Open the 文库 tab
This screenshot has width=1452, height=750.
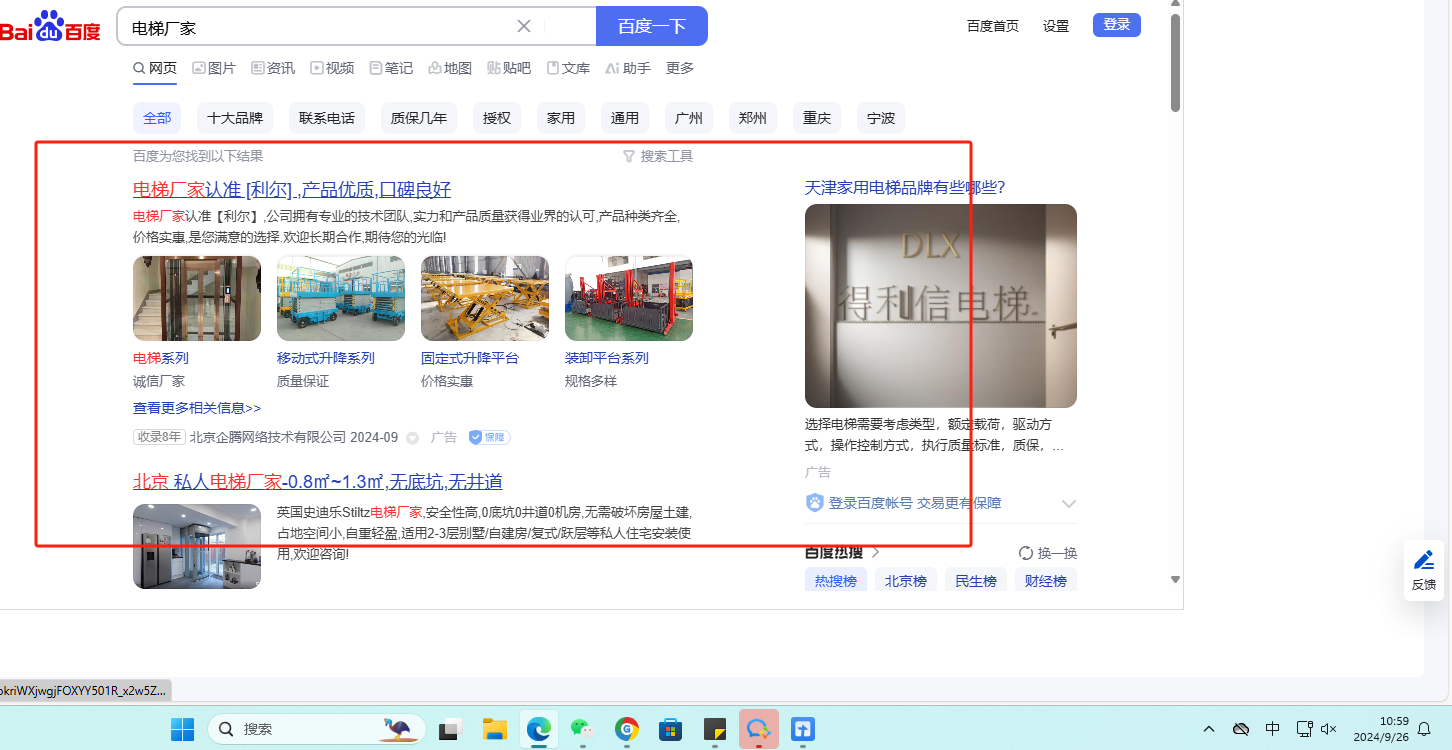568,68
